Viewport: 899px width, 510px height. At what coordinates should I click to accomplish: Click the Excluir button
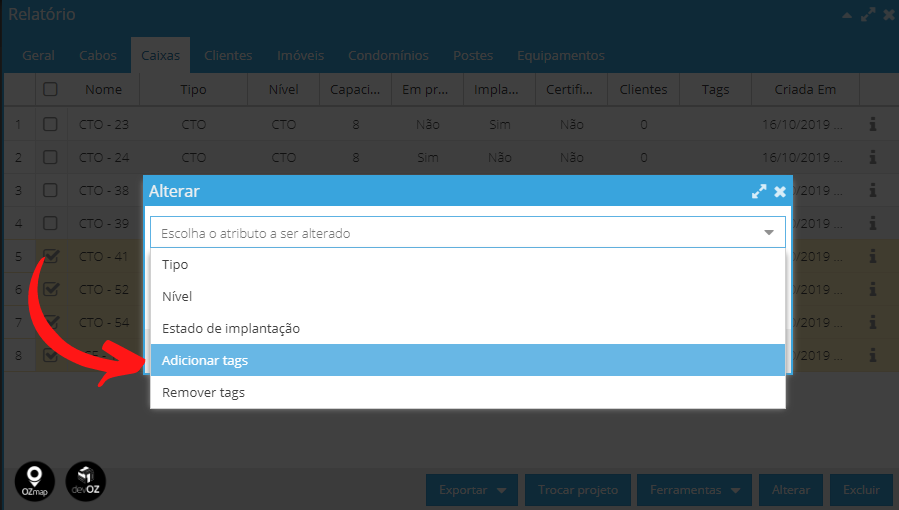(861, 490)
